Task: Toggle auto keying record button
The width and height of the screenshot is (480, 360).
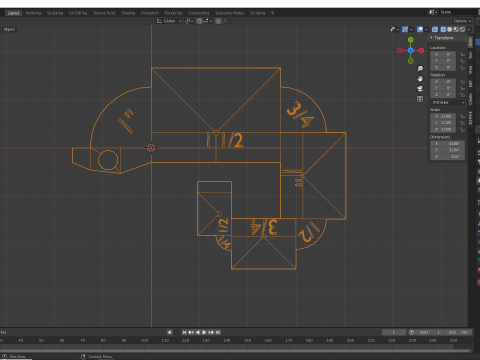Action: click(x=170, y=332)
